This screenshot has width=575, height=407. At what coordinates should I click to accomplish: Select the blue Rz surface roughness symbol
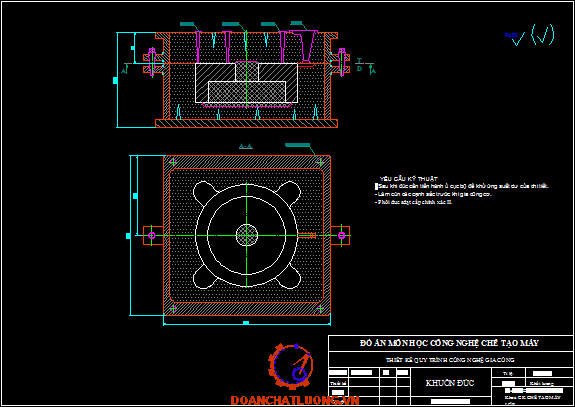pyautogui.click(x=515, y=38)
